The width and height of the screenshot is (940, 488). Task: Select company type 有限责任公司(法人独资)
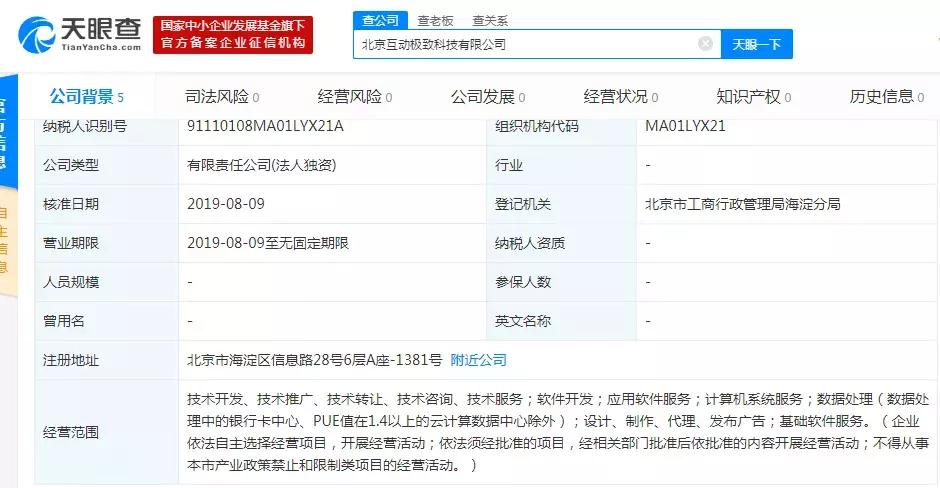tap(261, 165)
